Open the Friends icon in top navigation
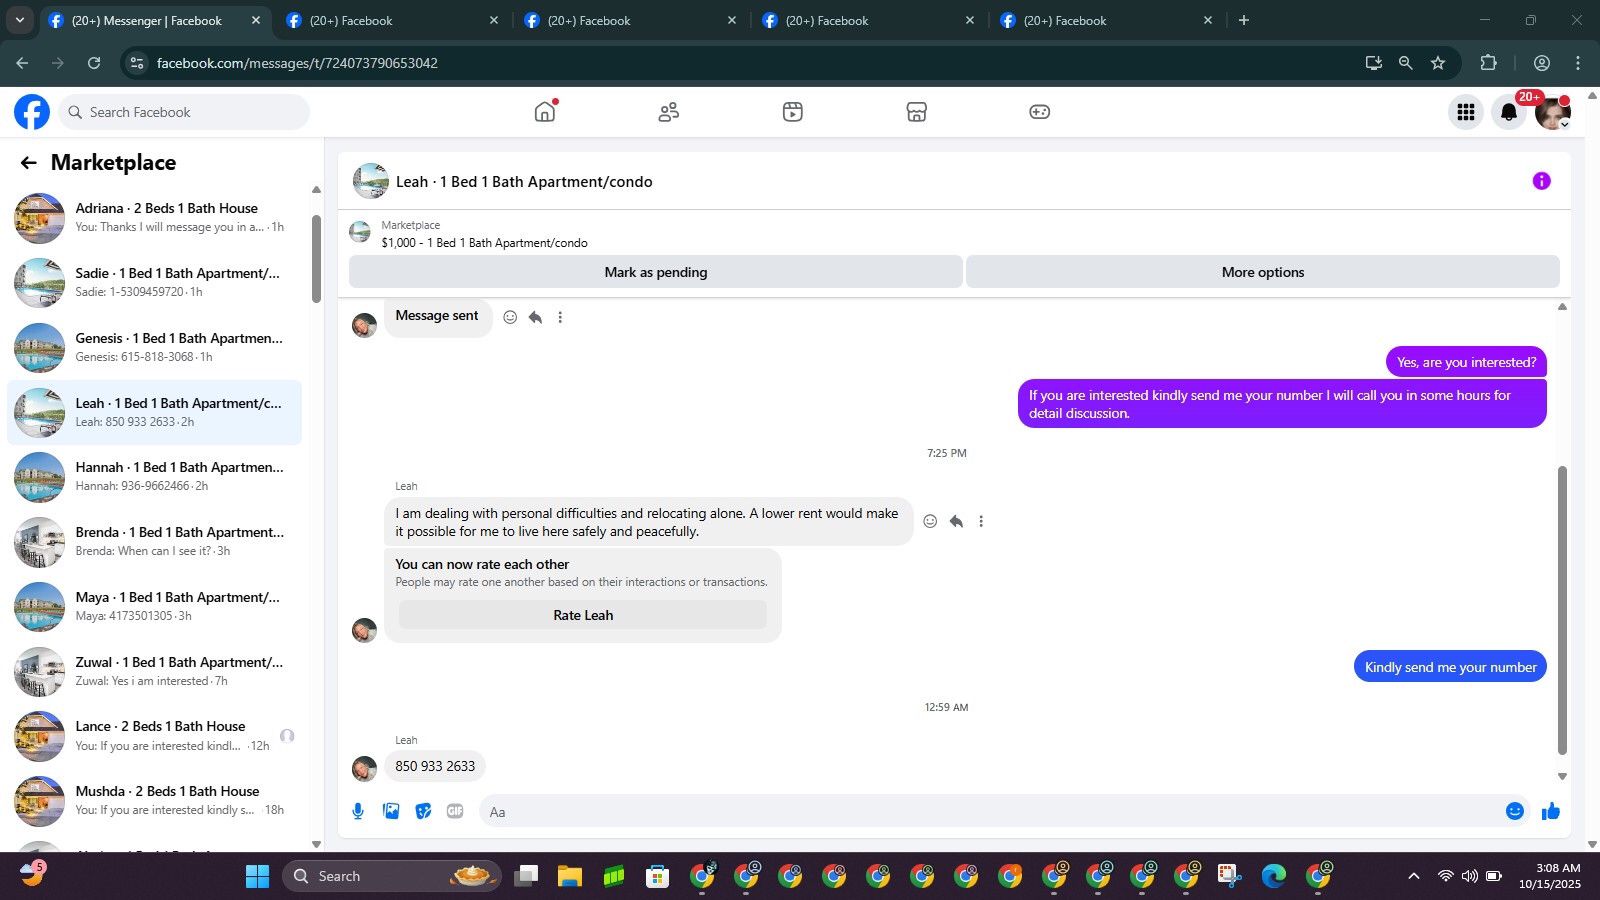Viewport: 1600px width, 900px height. click(x=669, y=112)
